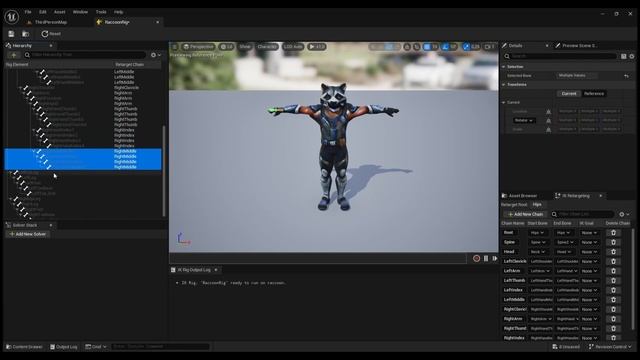
Task: Focus the Details search field
Action: pos(560,56)
